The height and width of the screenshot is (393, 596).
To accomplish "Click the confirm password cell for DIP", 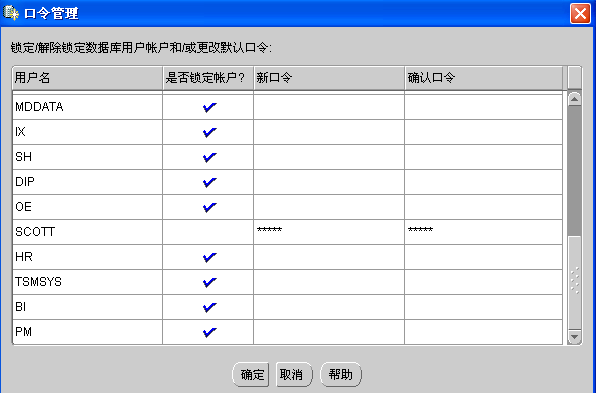I will 483,182.
